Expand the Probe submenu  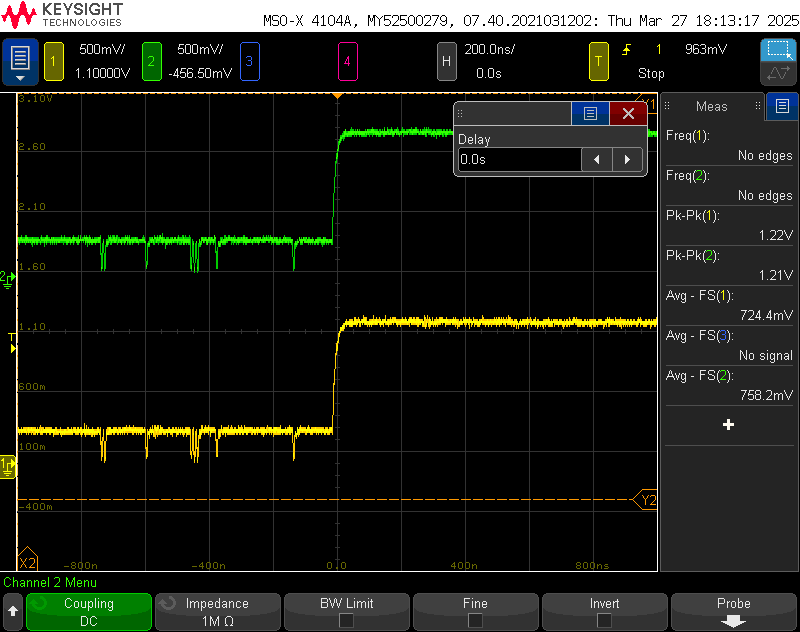[734, 612]
